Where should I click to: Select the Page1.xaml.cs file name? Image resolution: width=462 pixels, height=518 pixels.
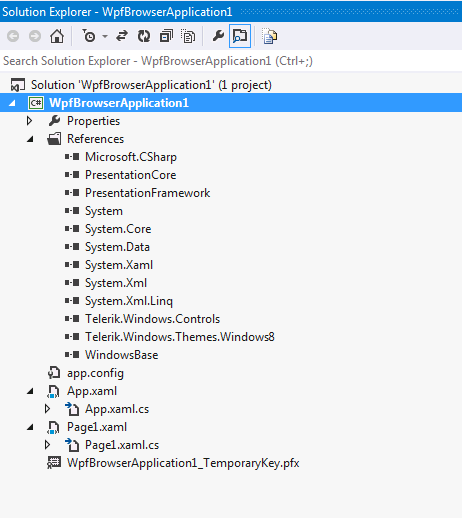(122, 445)
